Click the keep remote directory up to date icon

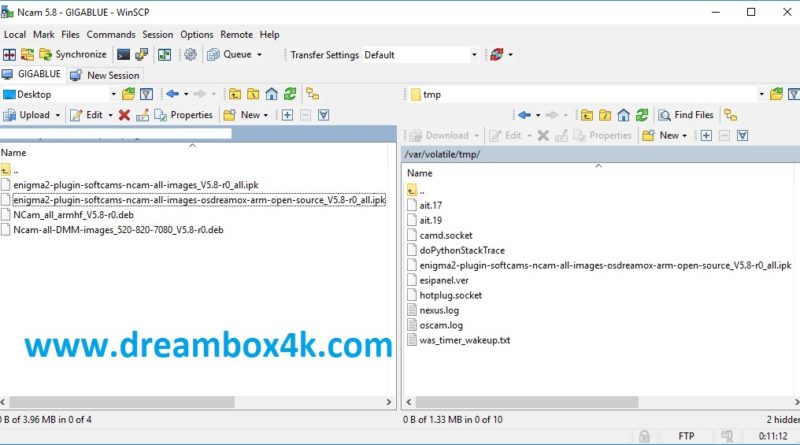pos(164,55)
